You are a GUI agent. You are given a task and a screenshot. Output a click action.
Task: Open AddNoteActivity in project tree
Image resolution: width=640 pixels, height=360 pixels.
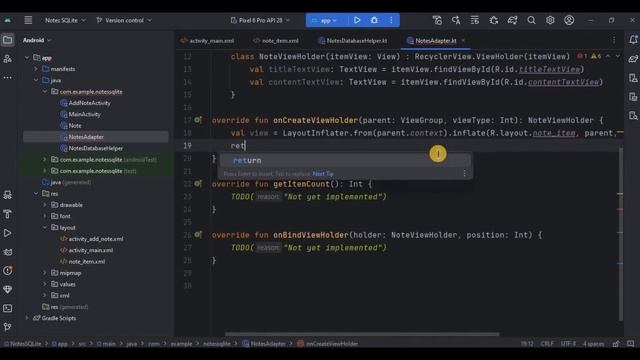89,103
